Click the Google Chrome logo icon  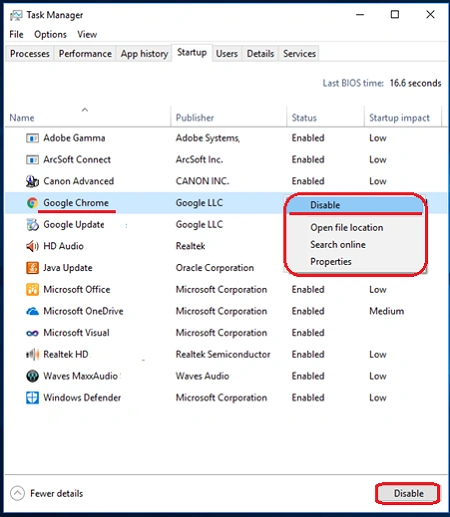coord(32,203)
